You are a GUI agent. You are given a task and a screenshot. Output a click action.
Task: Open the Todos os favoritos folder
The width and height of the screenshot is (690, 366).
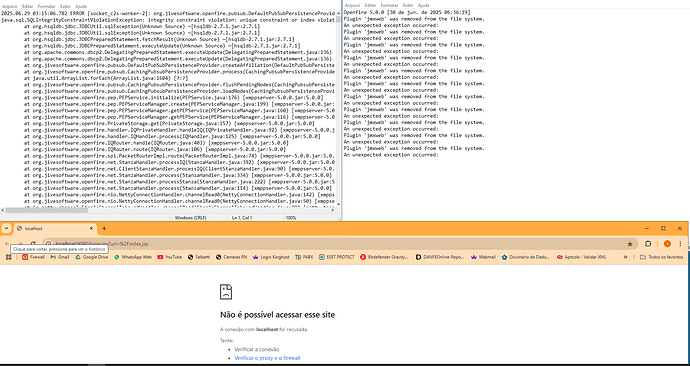tap(661, 257)
